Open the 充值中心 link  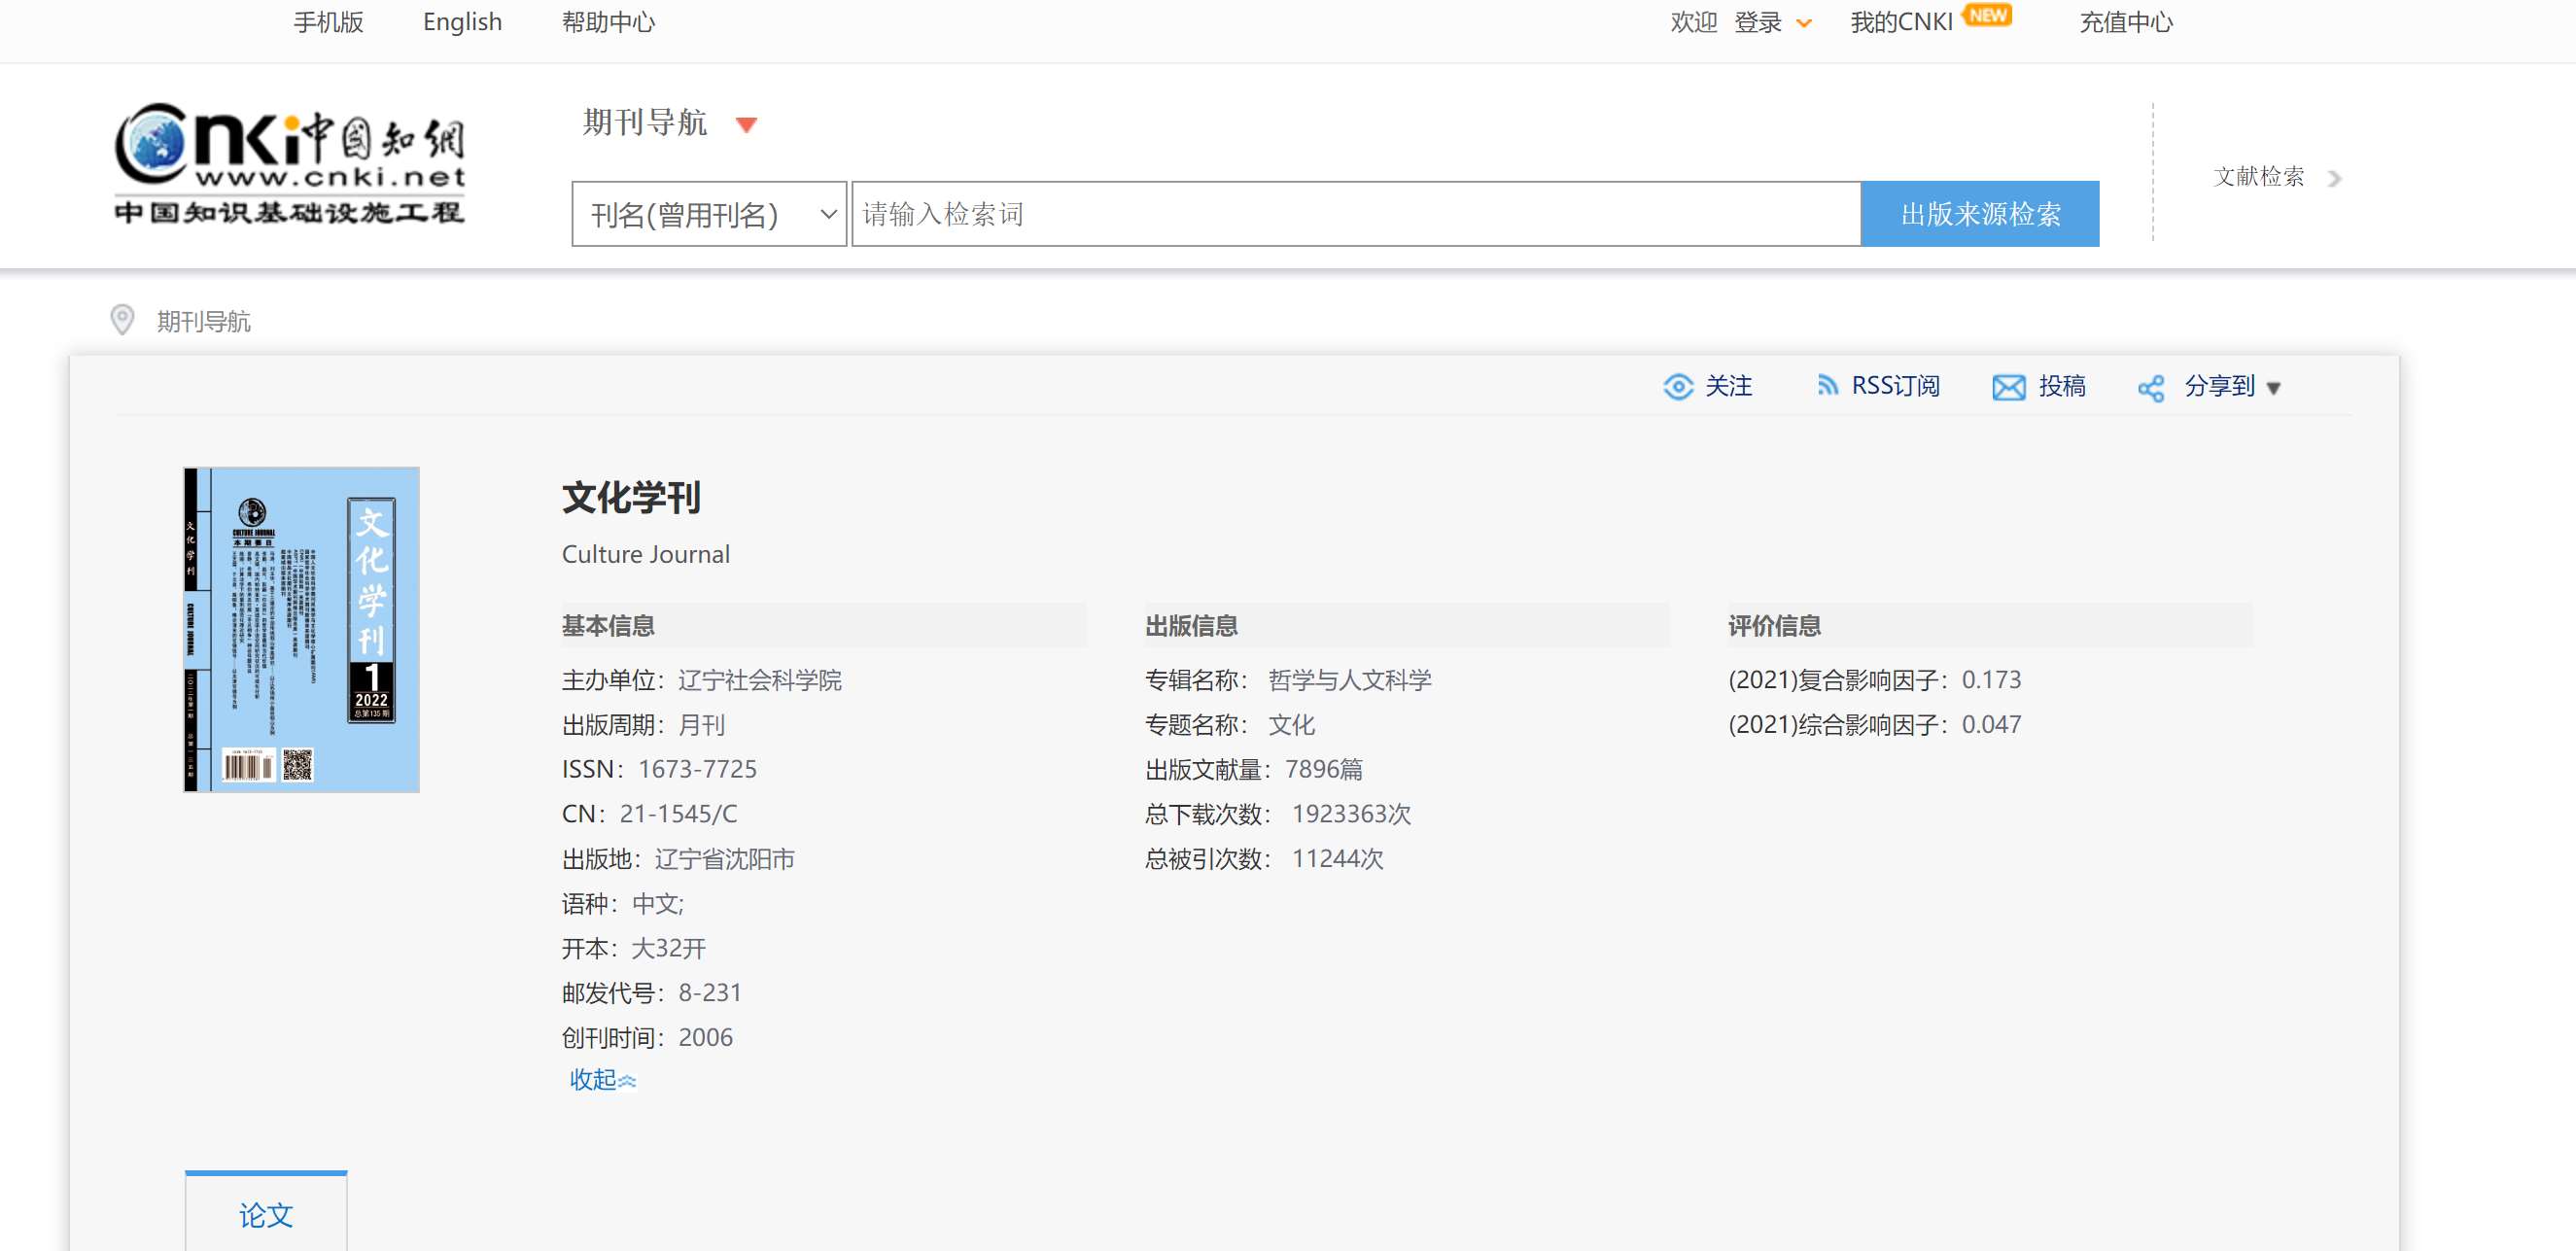2125,22
